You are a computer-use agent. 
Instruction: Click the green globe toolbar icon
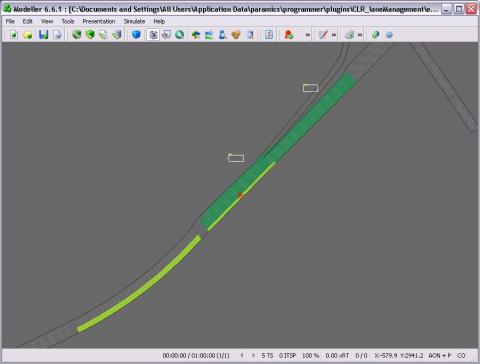pos(180,34)
